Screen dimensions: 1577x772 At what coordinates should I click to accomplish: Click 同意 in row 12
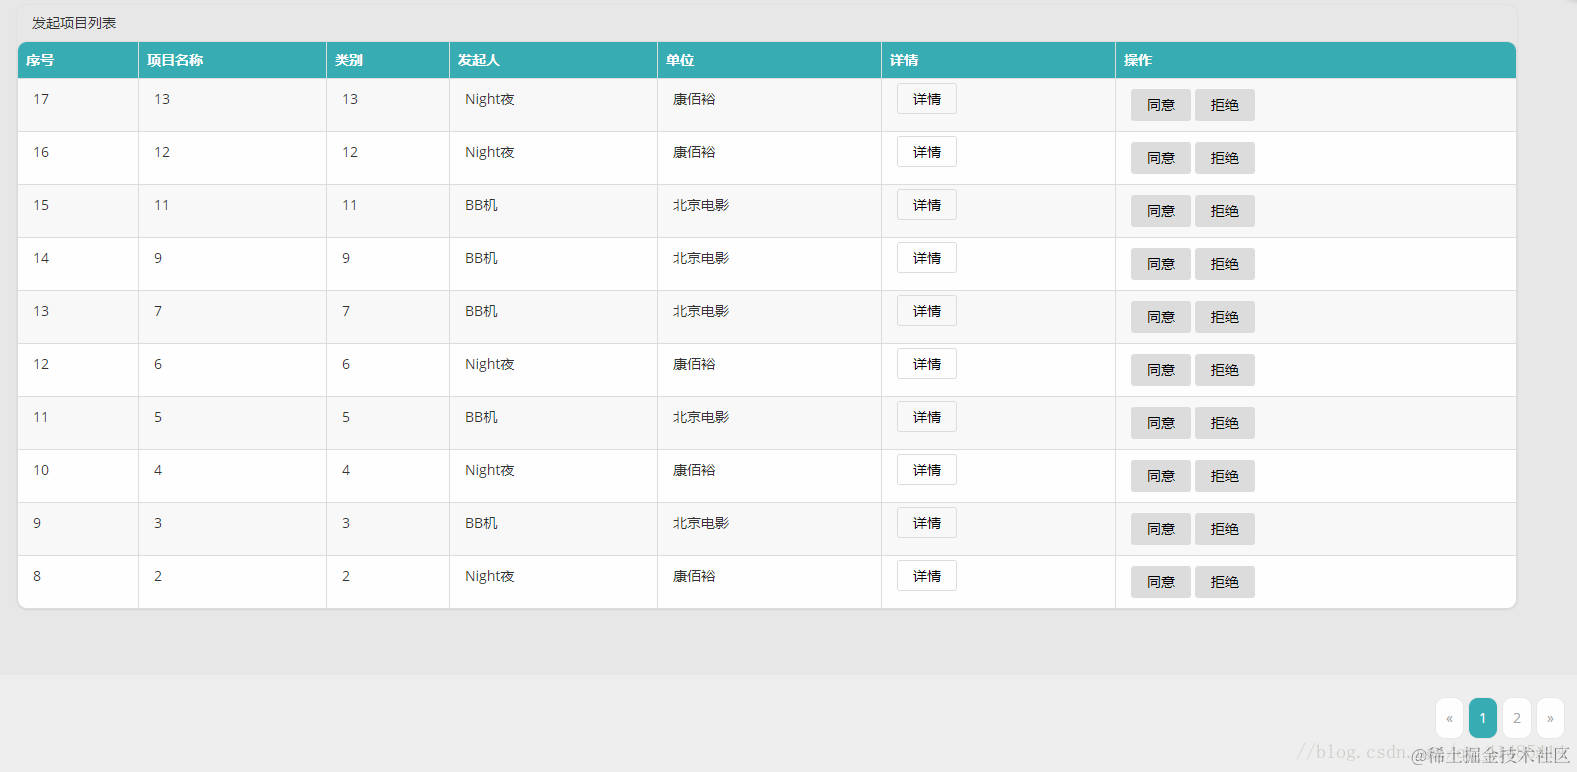click(1160, 370)
